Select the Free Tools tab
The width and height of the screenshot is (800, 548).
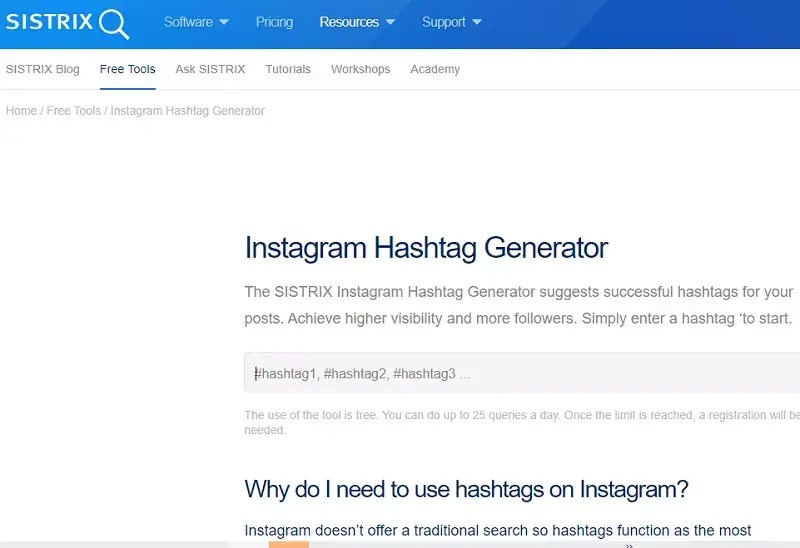(x=128, y=69)
